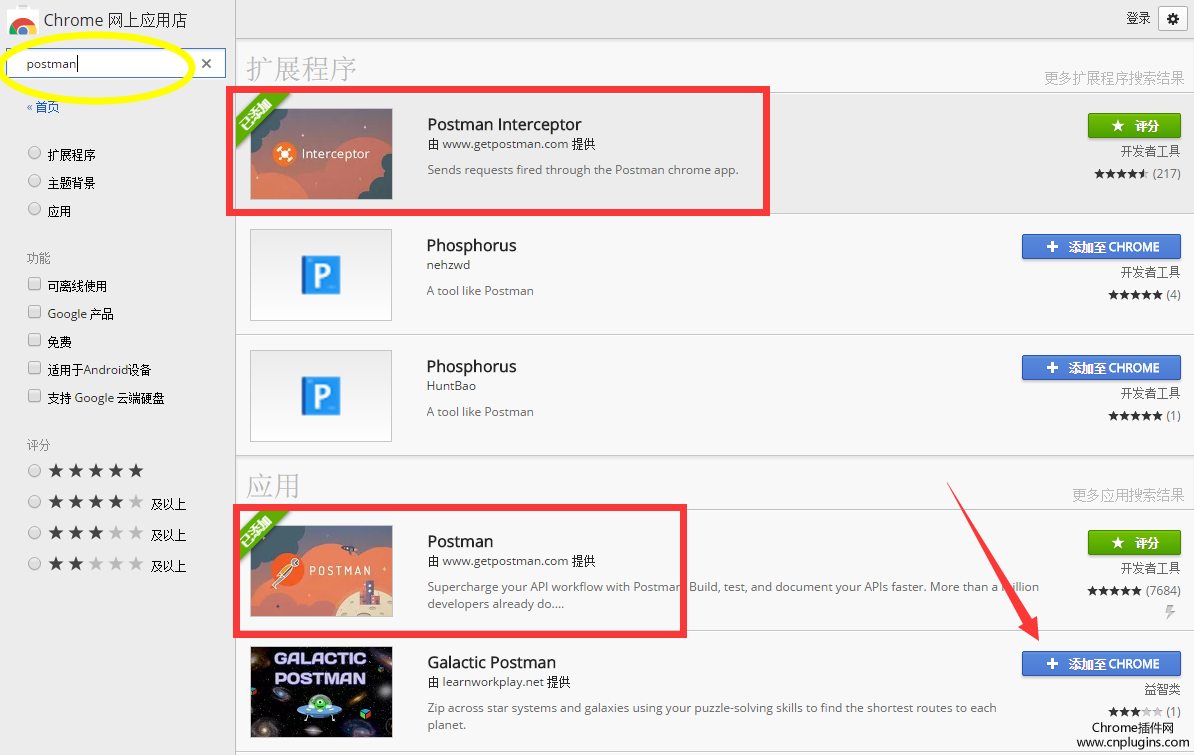
Task: Click 添加至CHROME for Galactic Postman
Action: tap(1101, 664)
